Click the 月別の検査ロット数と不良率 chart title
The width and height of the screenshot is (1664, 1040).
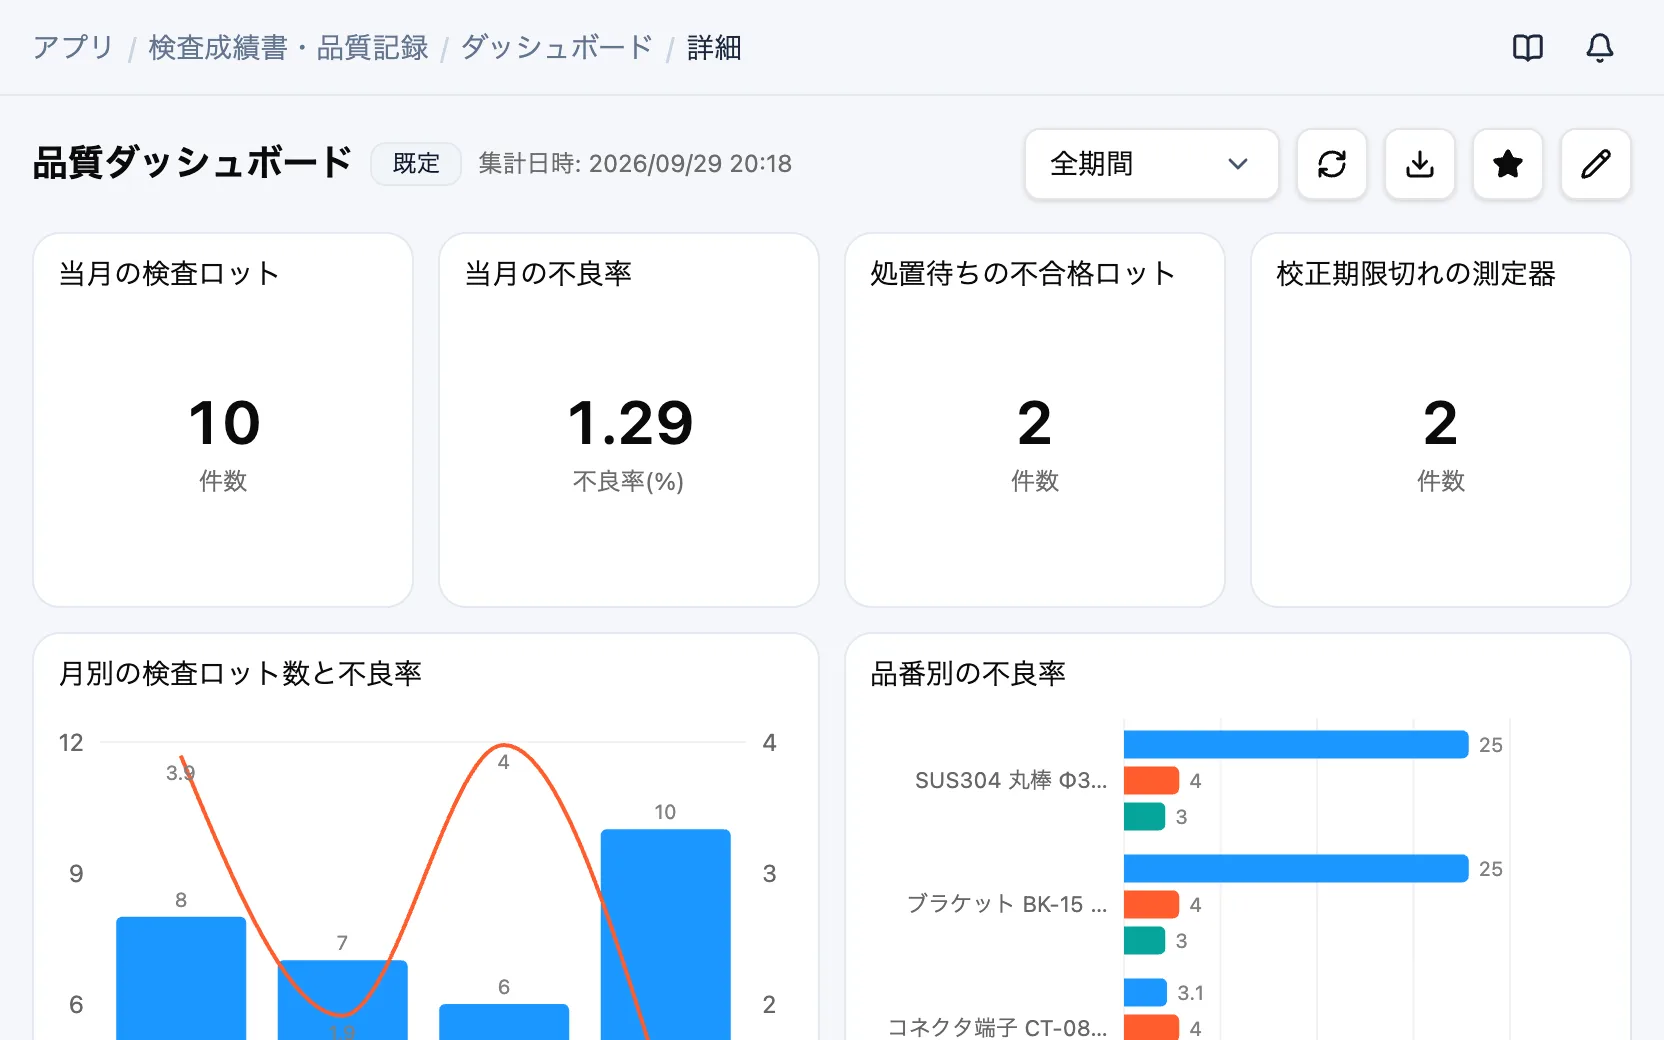click(x=241, y=674)
